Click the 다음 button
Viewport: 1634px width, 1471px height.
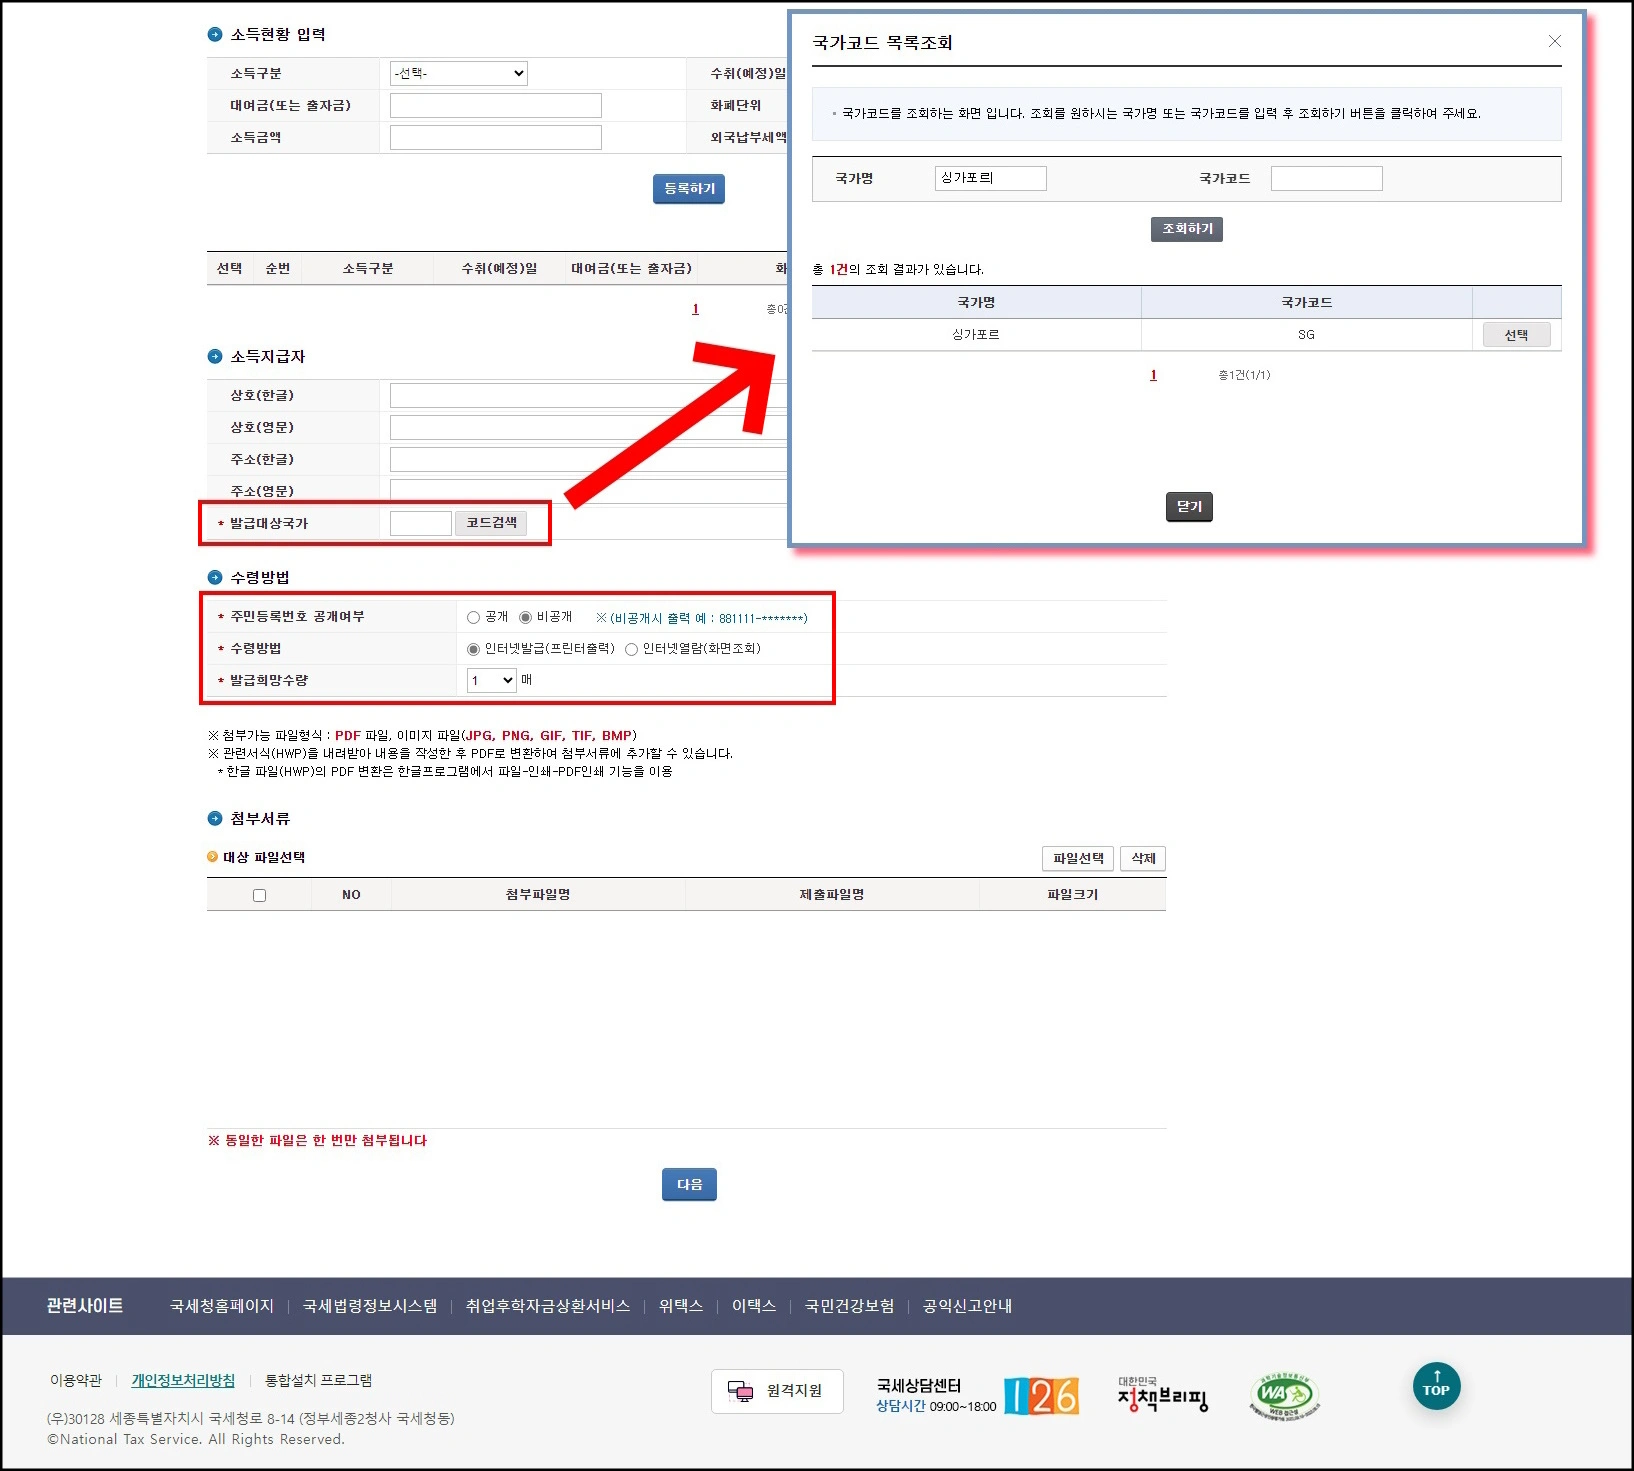pyautogui.click(x=689, y=1184)
